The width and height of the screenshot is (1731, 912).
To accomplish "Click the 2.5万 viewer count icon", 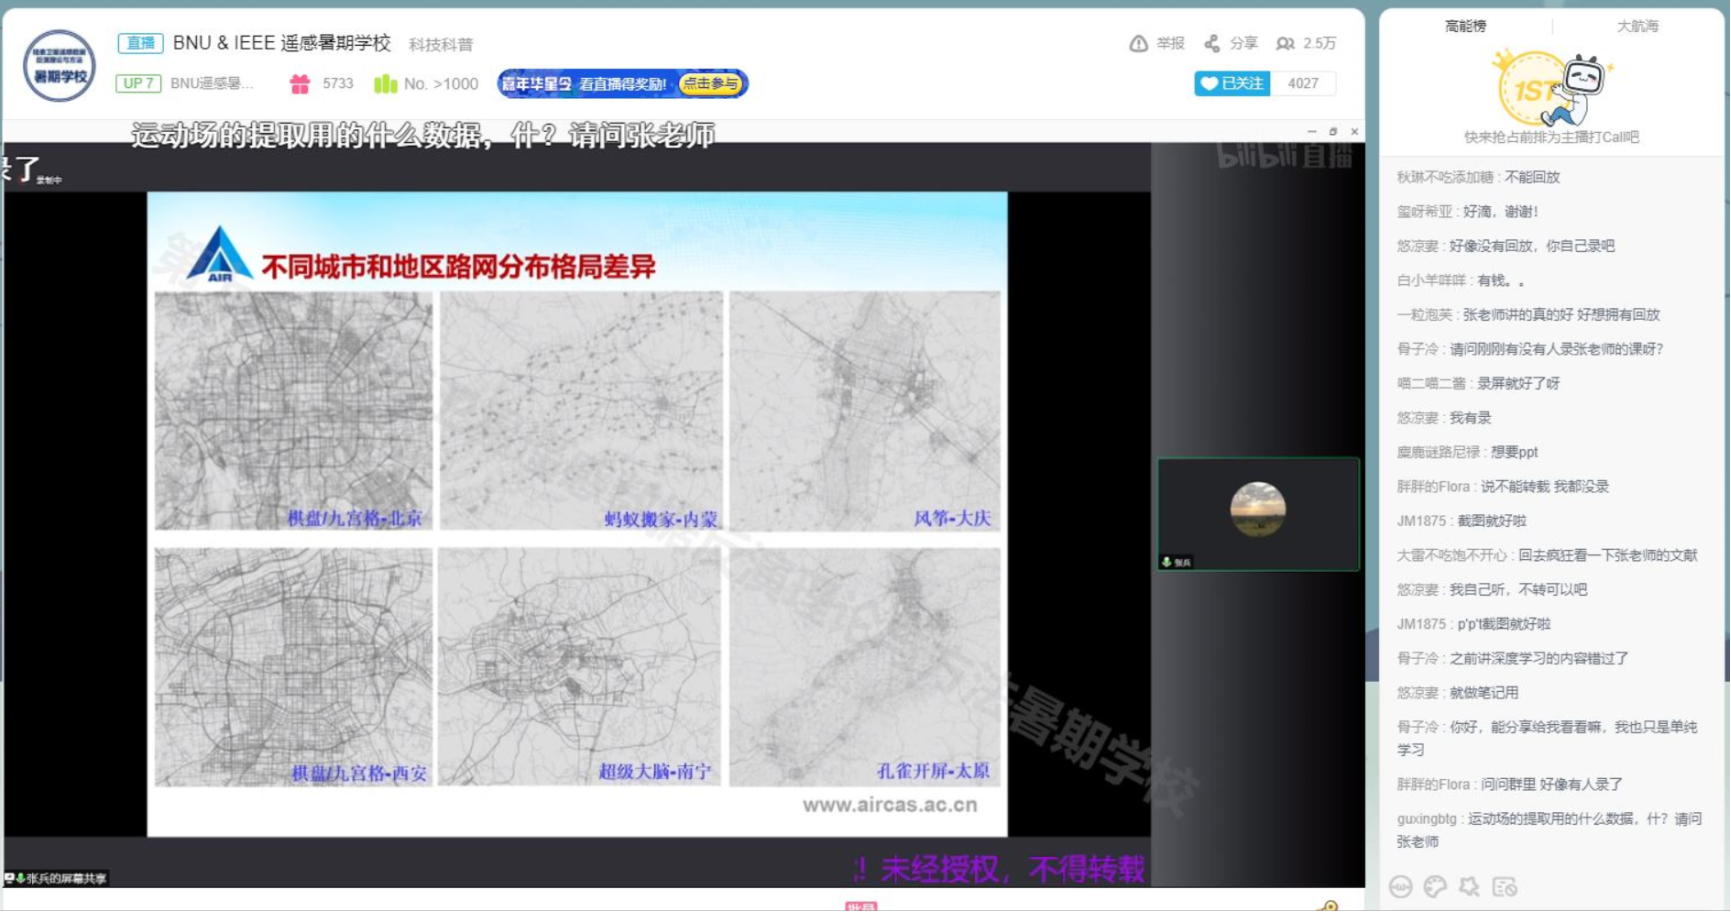I will click(1286, 44).
